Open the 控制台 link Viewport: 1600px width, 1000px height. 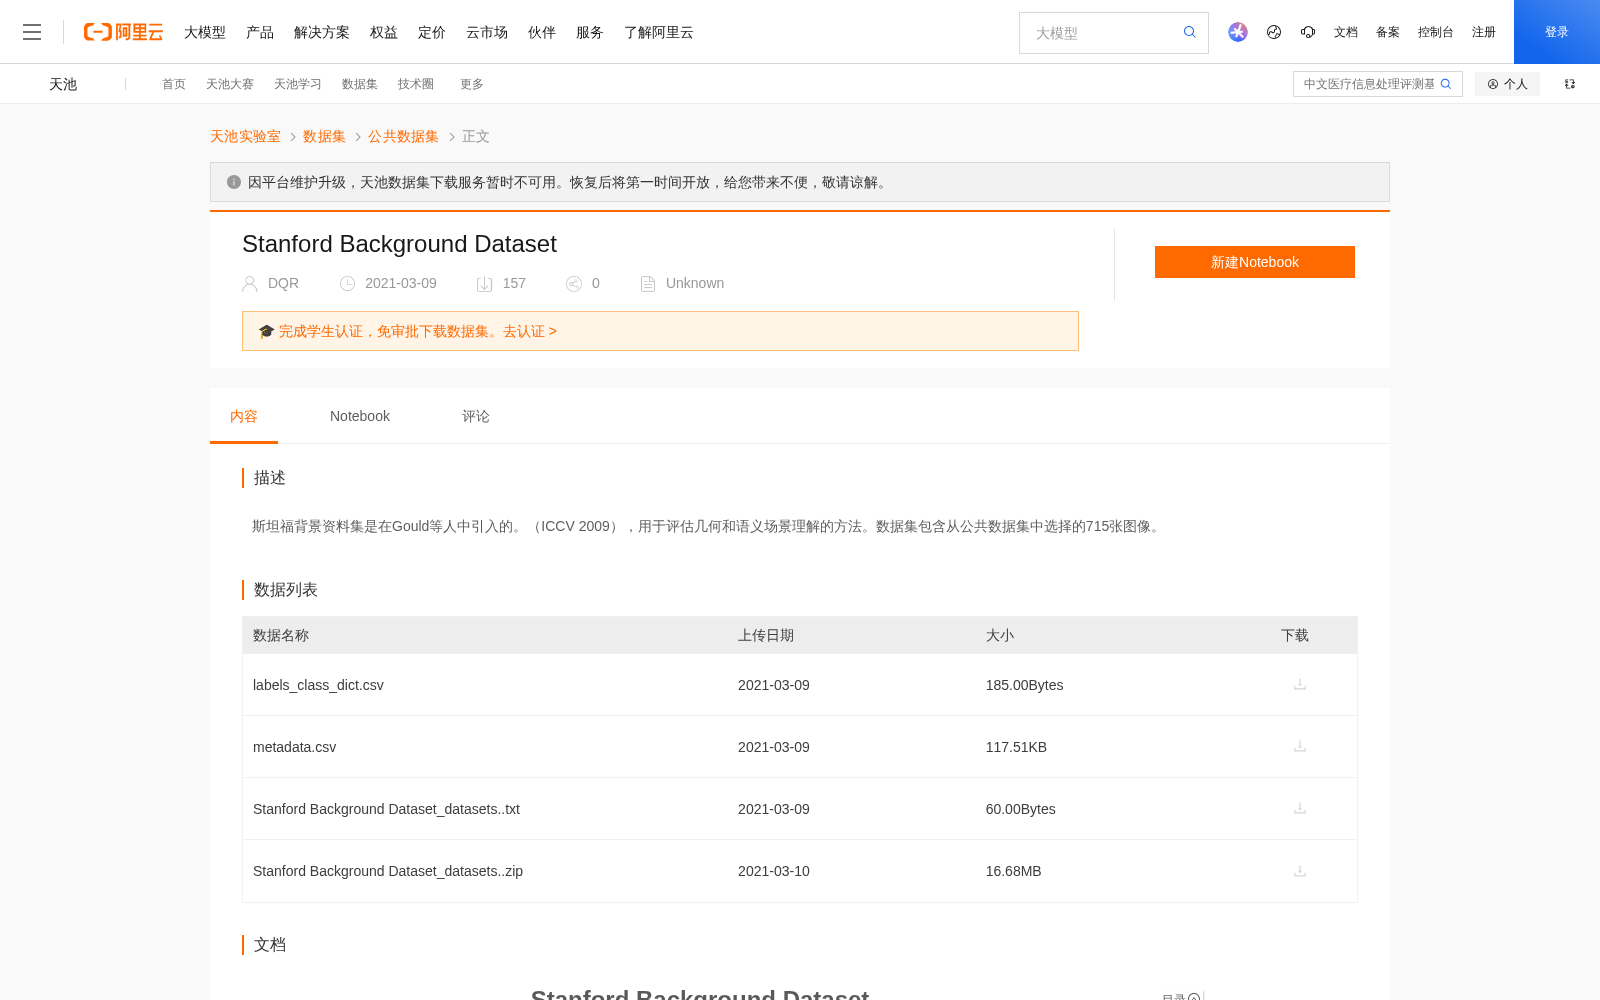[x=1435, y=32]
